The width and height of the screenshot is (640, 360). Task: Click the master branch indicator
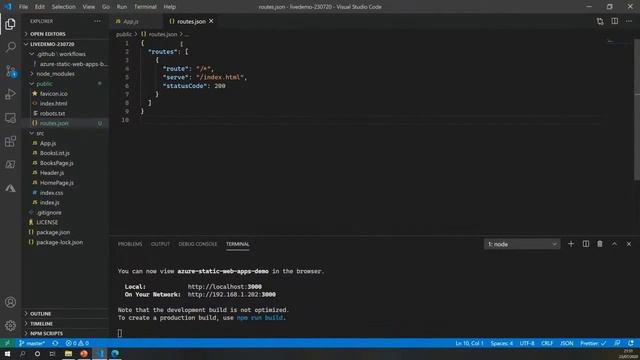(x=32, y=343)
